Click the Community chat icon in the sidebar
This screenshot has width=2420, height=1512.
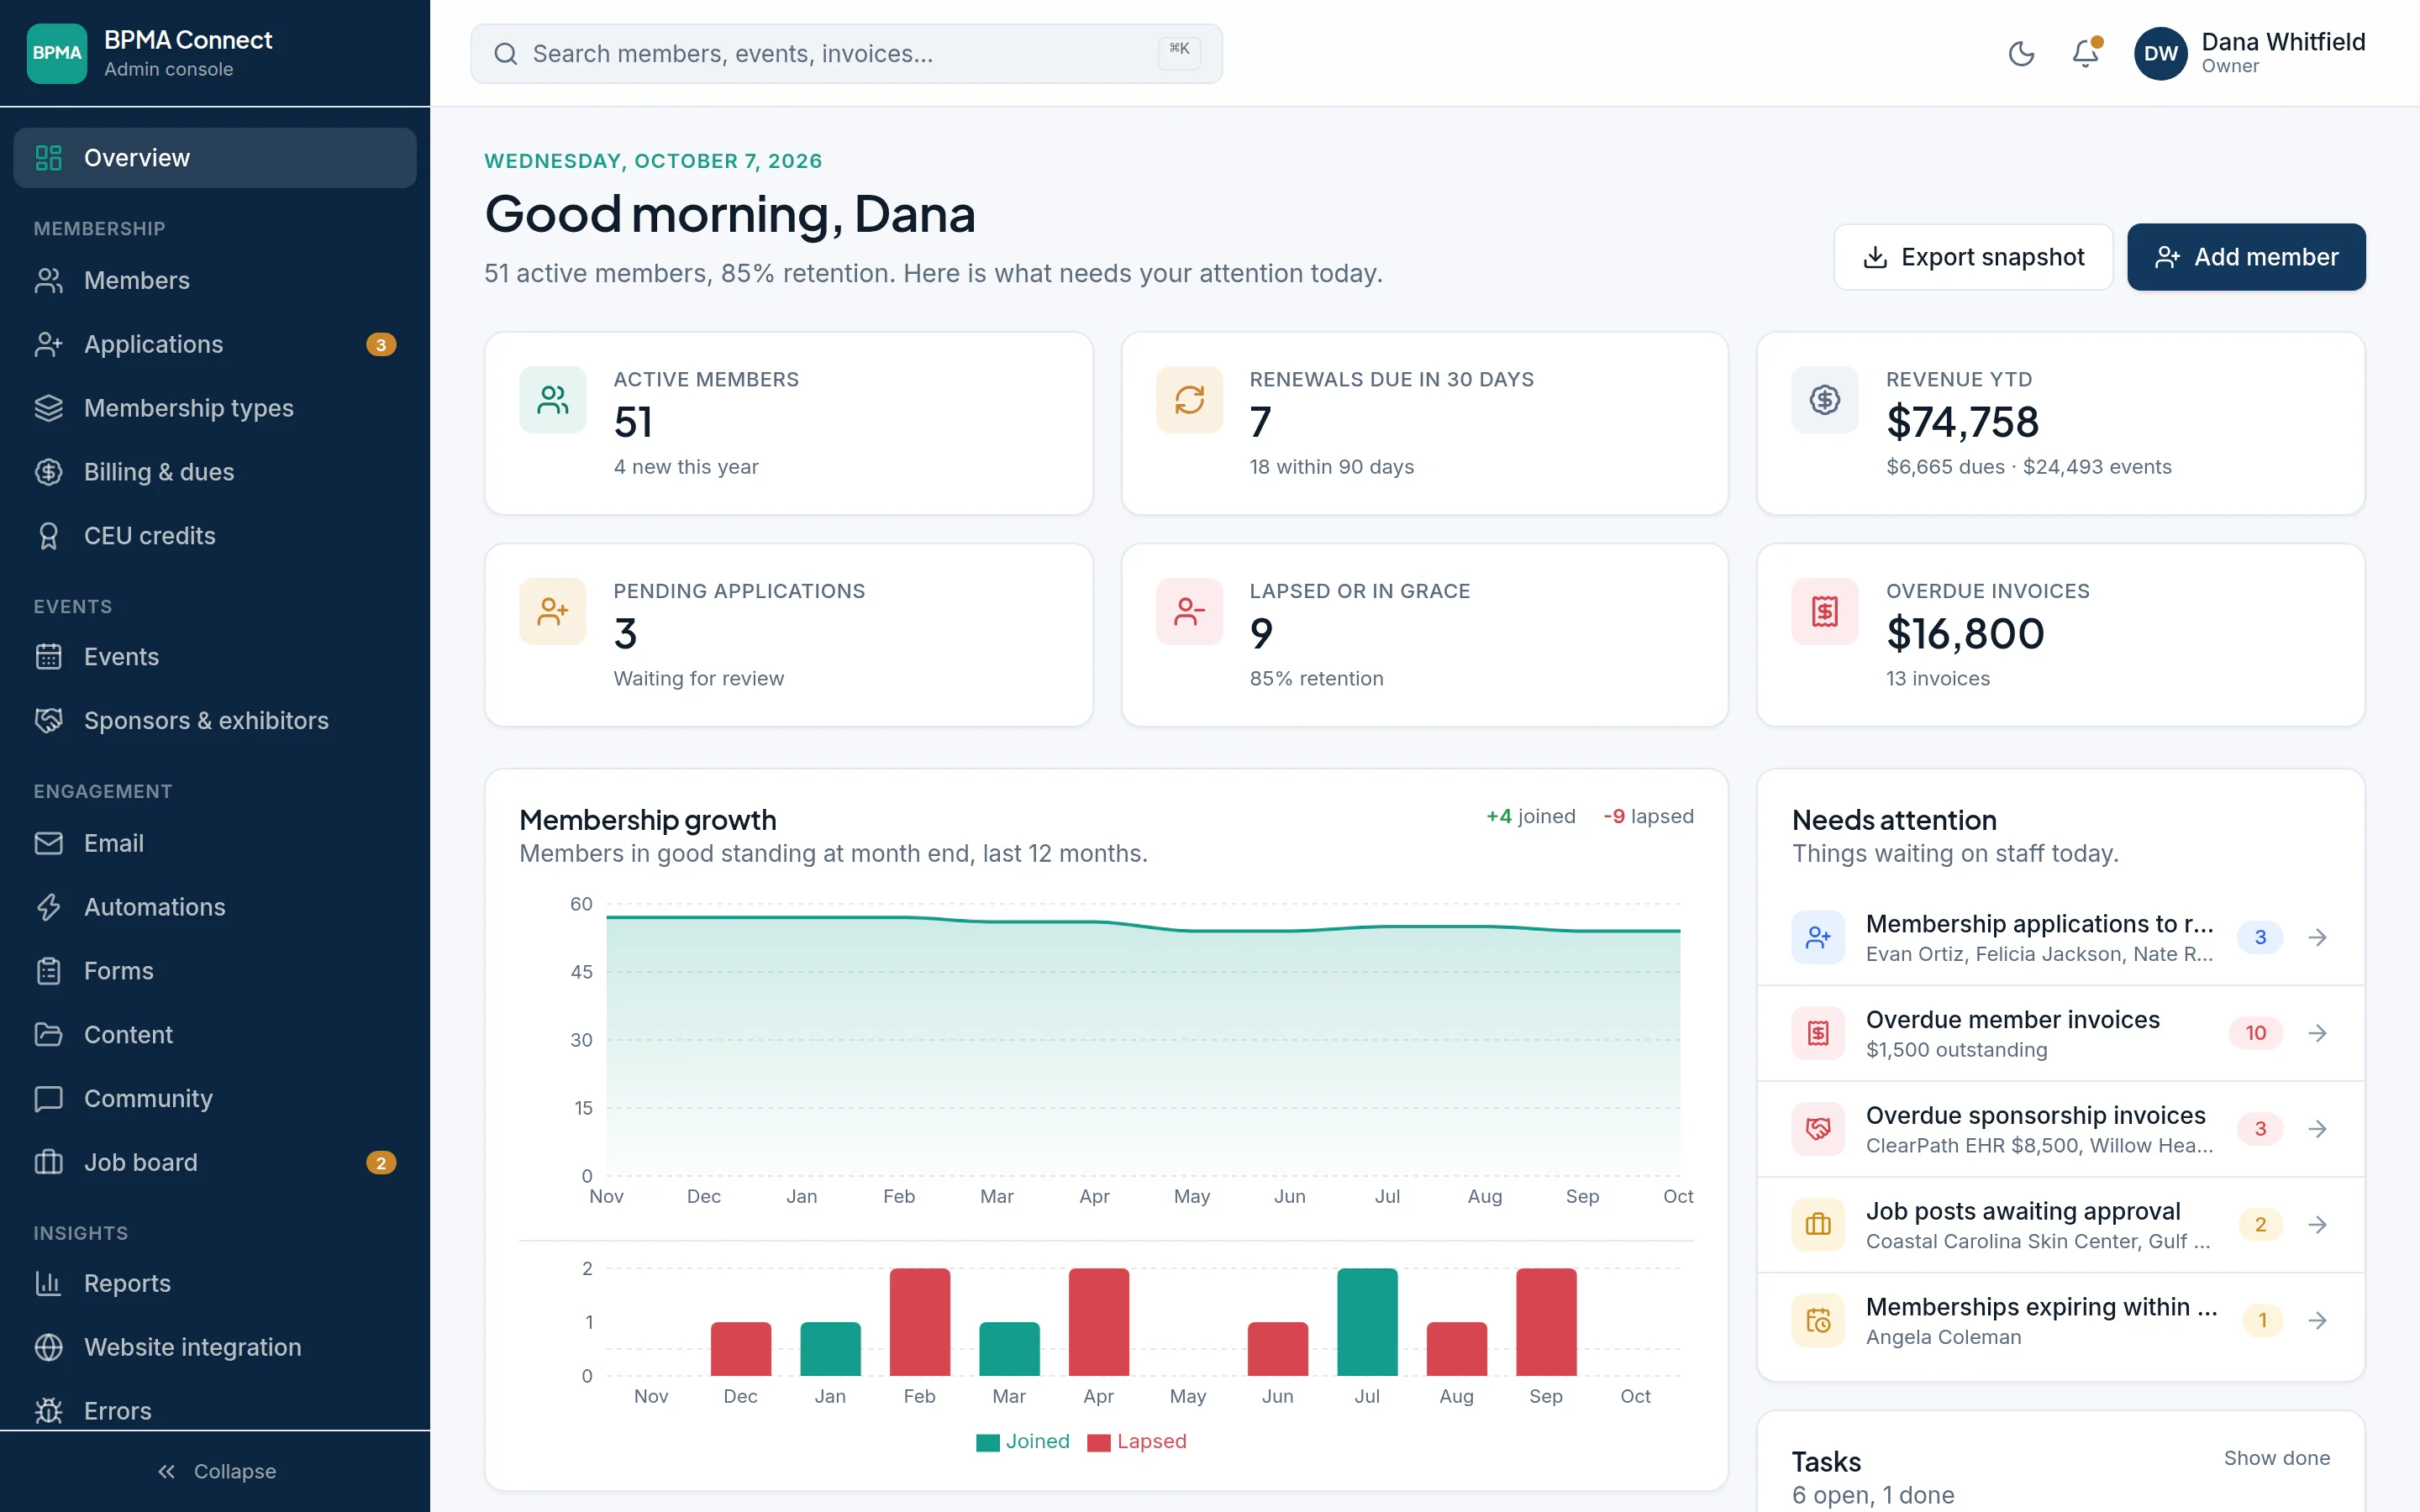point(48,1099)
